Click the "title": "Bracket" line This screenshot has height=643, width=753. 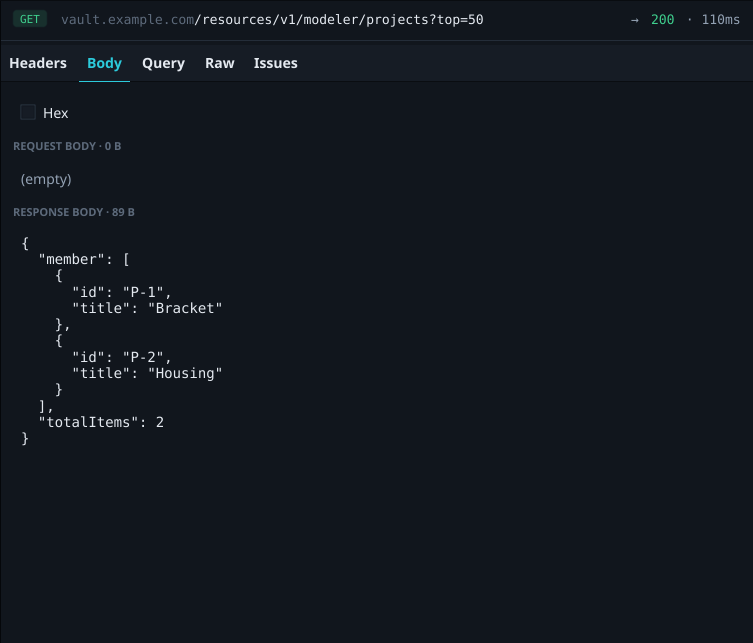click(x=147, y=308)
